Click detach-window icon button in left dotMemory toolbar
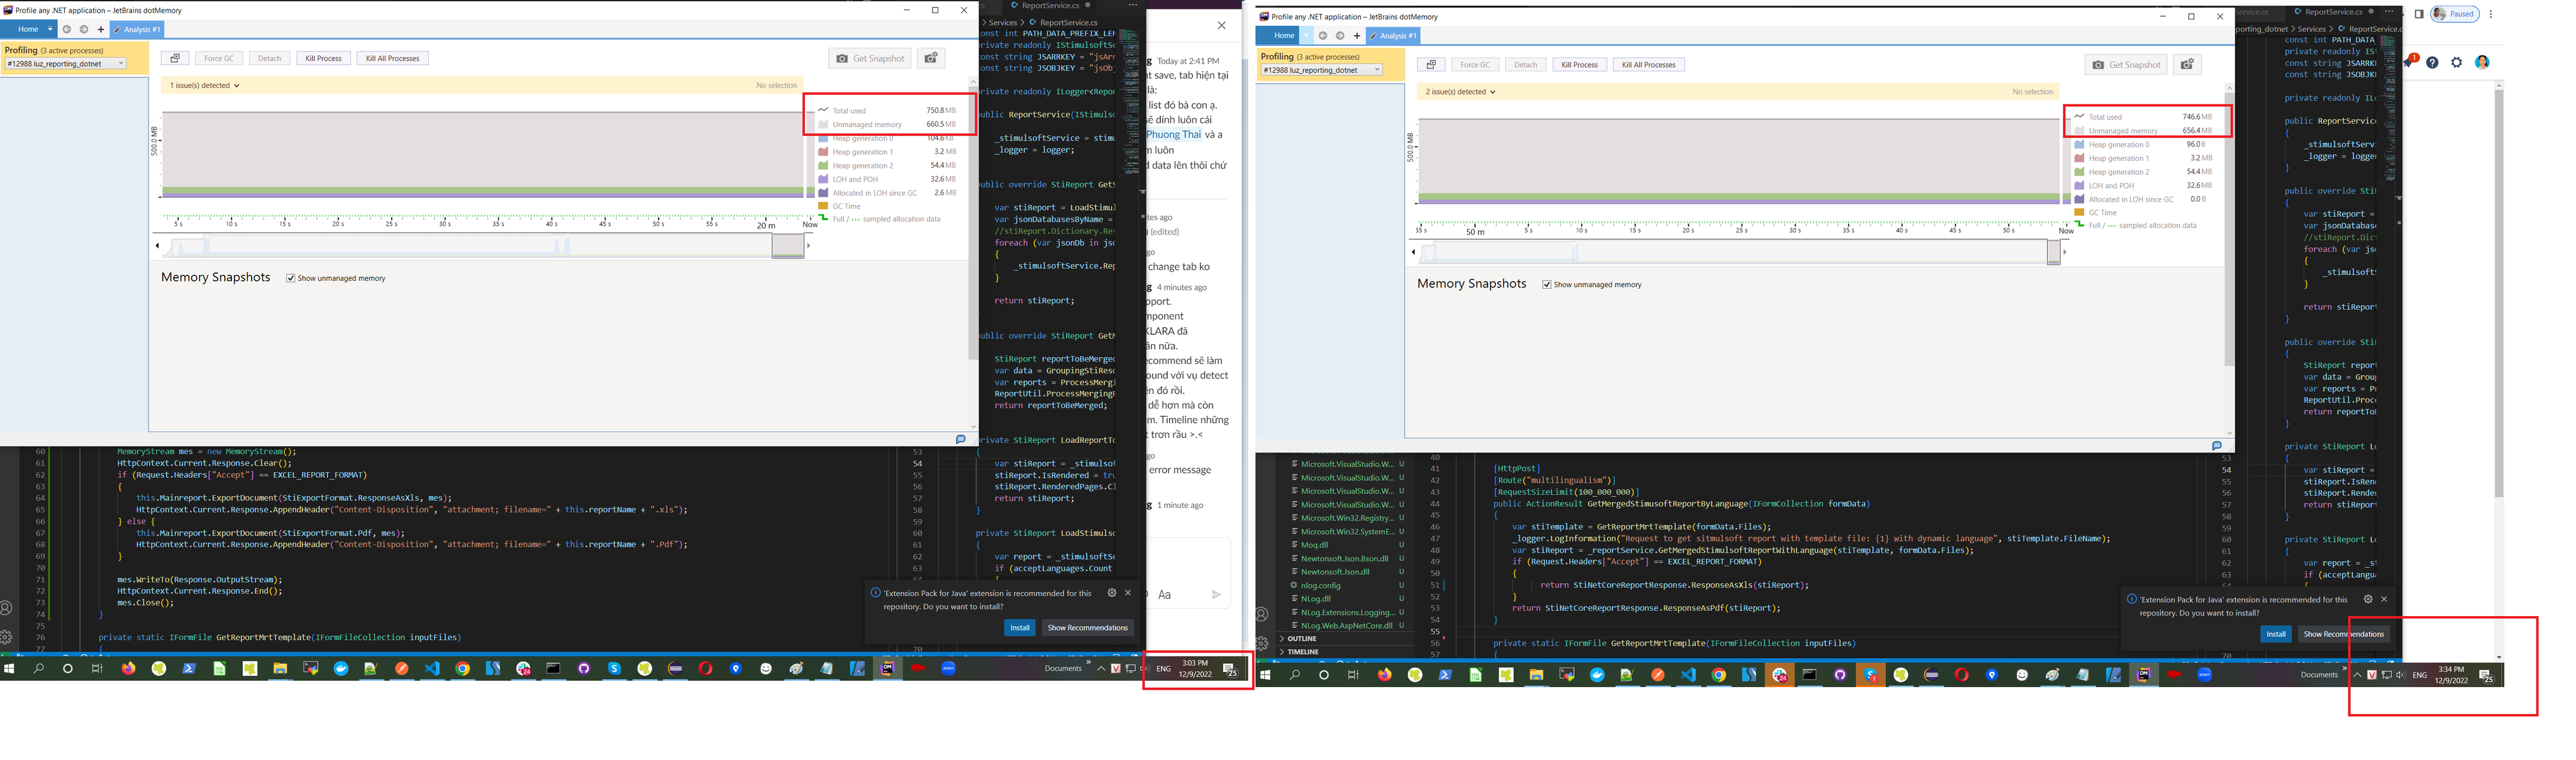This screenshot has height=760, width=2576. point(174,58)
